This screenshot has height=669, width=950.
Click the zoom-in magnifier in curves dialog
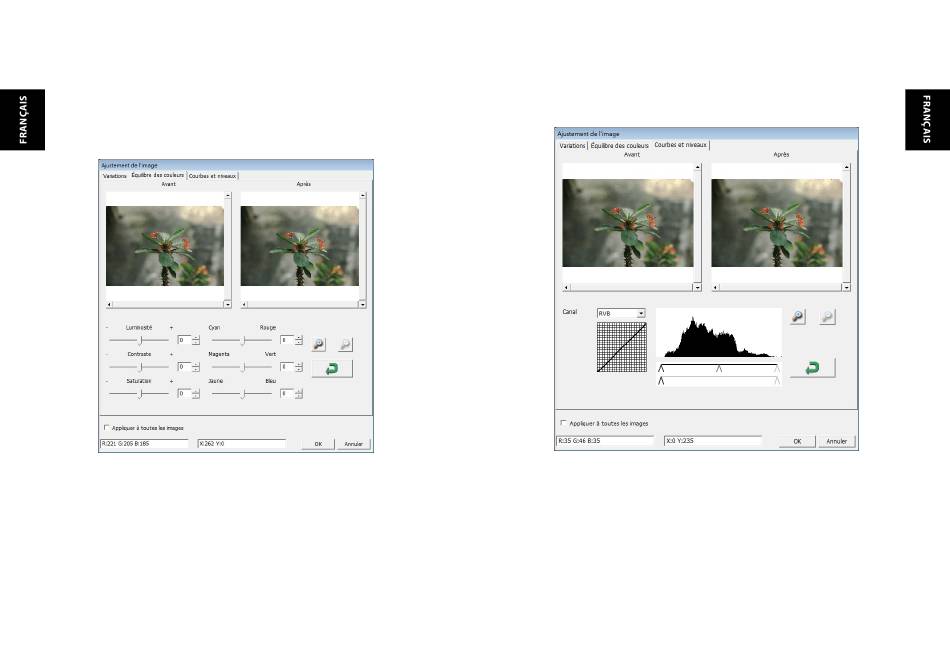(798, 316)
